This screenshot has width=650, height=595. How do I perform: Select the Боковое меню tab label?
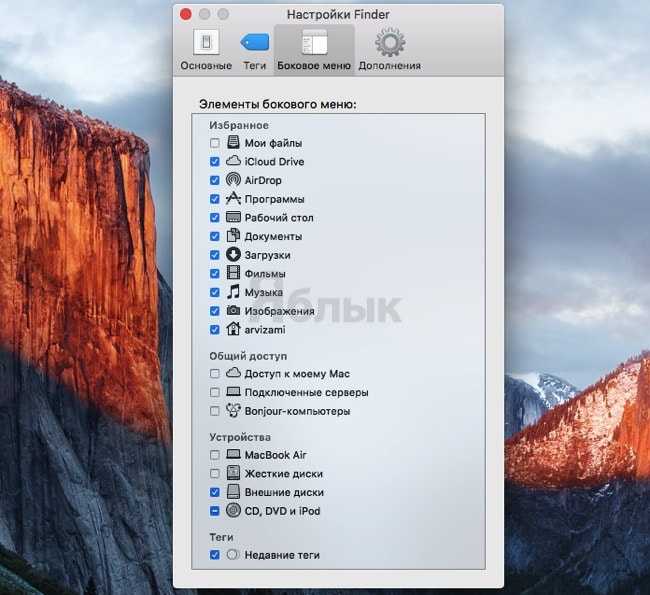pos(314,66)
